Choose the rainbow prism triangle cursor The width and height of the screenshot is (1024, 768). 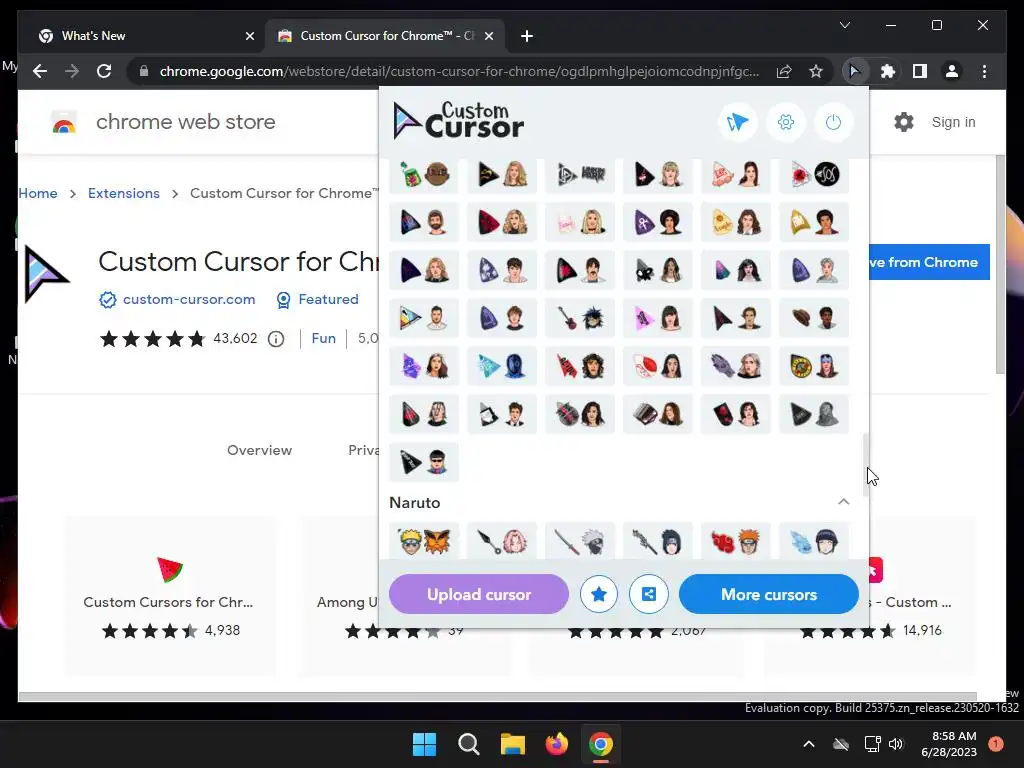[424, 318]
